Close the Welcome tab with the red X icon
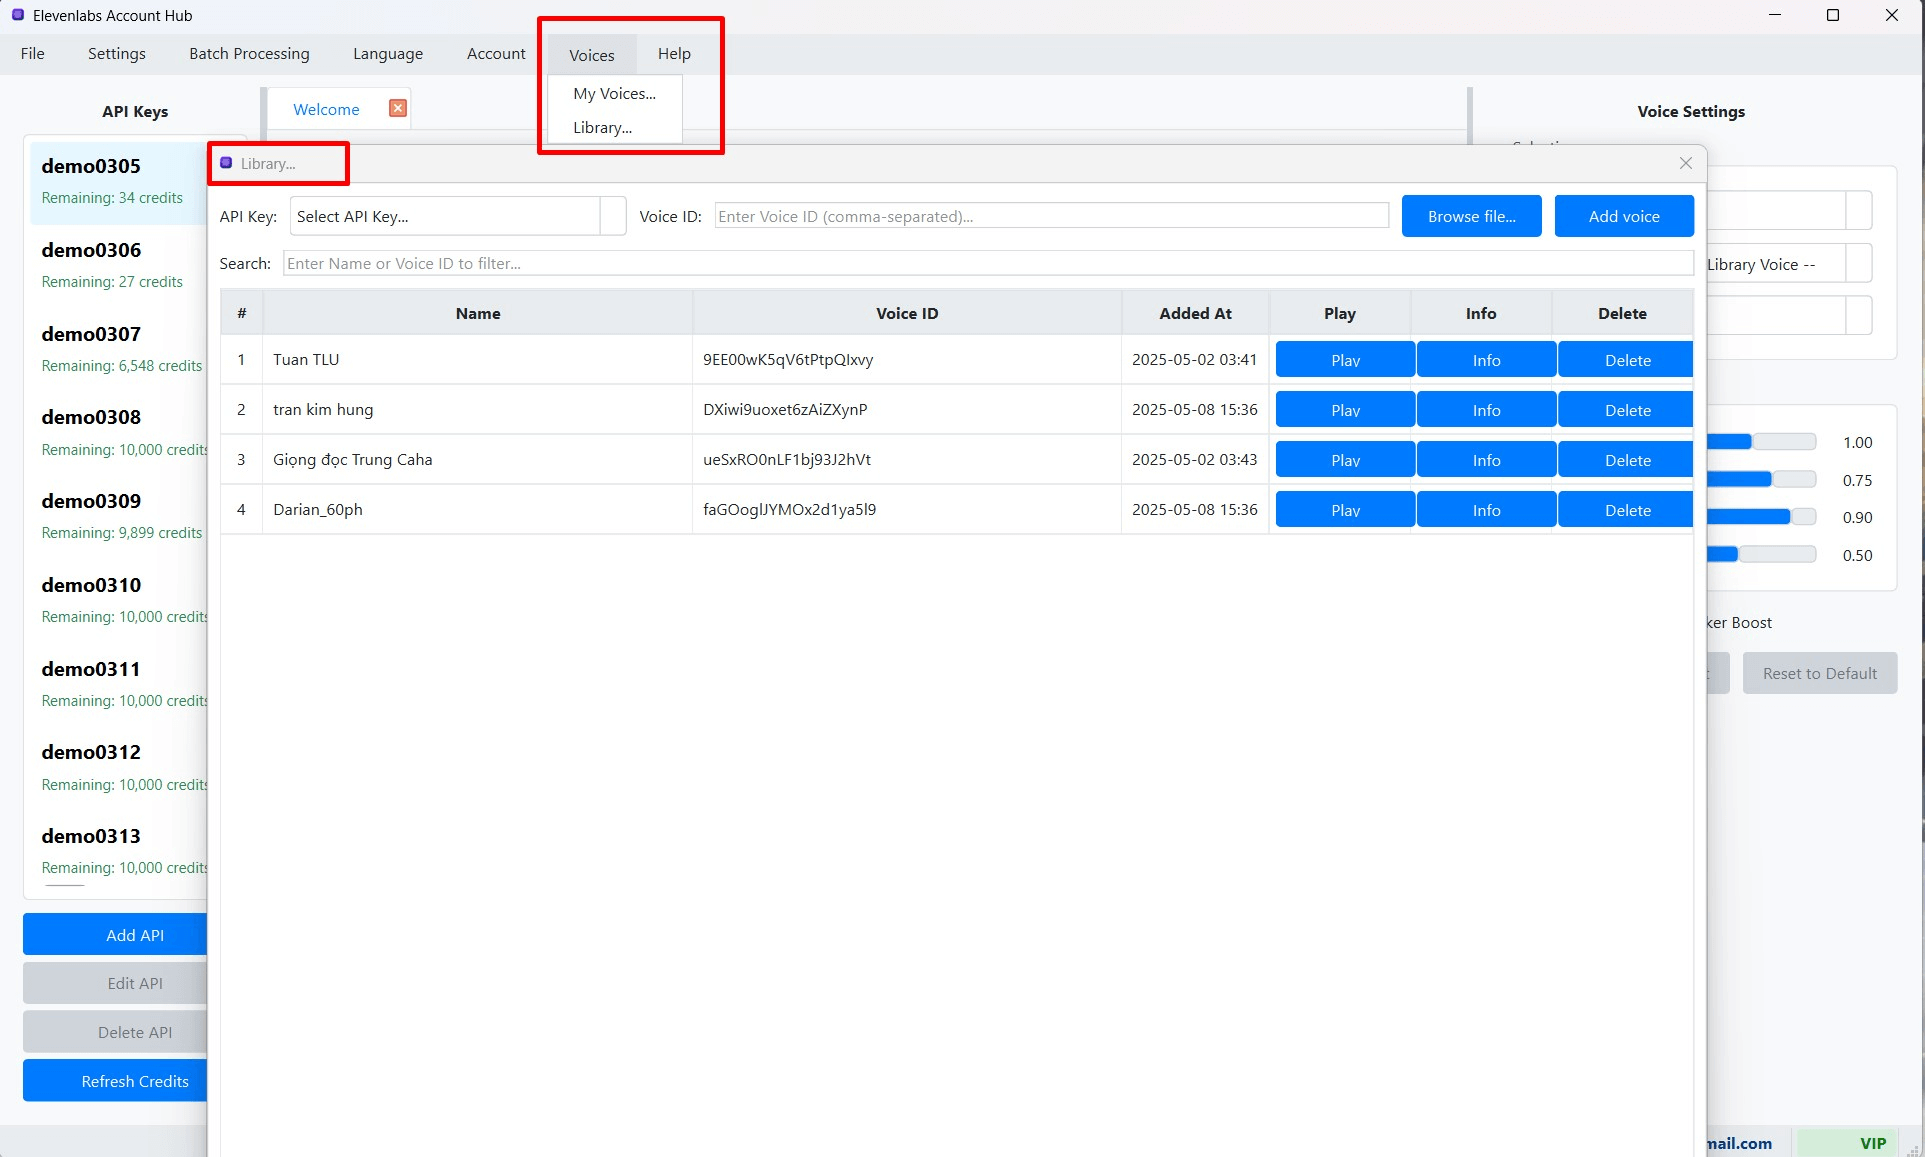Viewport: 1925px width, 1157px height. tap(398, 108)
